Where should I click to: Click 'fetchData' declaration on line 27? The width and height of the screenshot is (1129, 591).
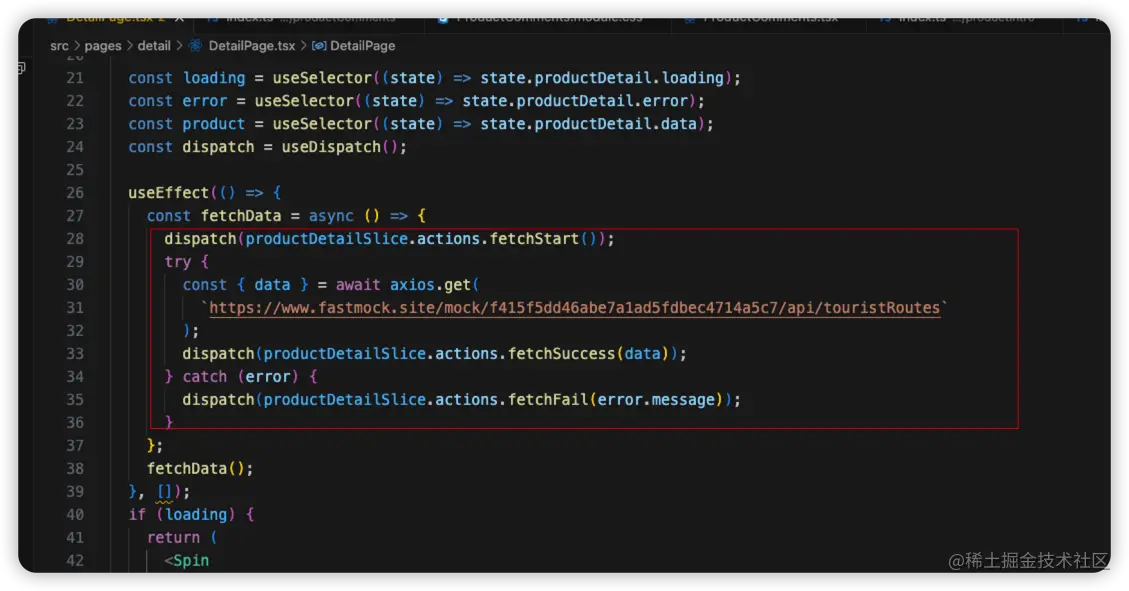[241, 216]
